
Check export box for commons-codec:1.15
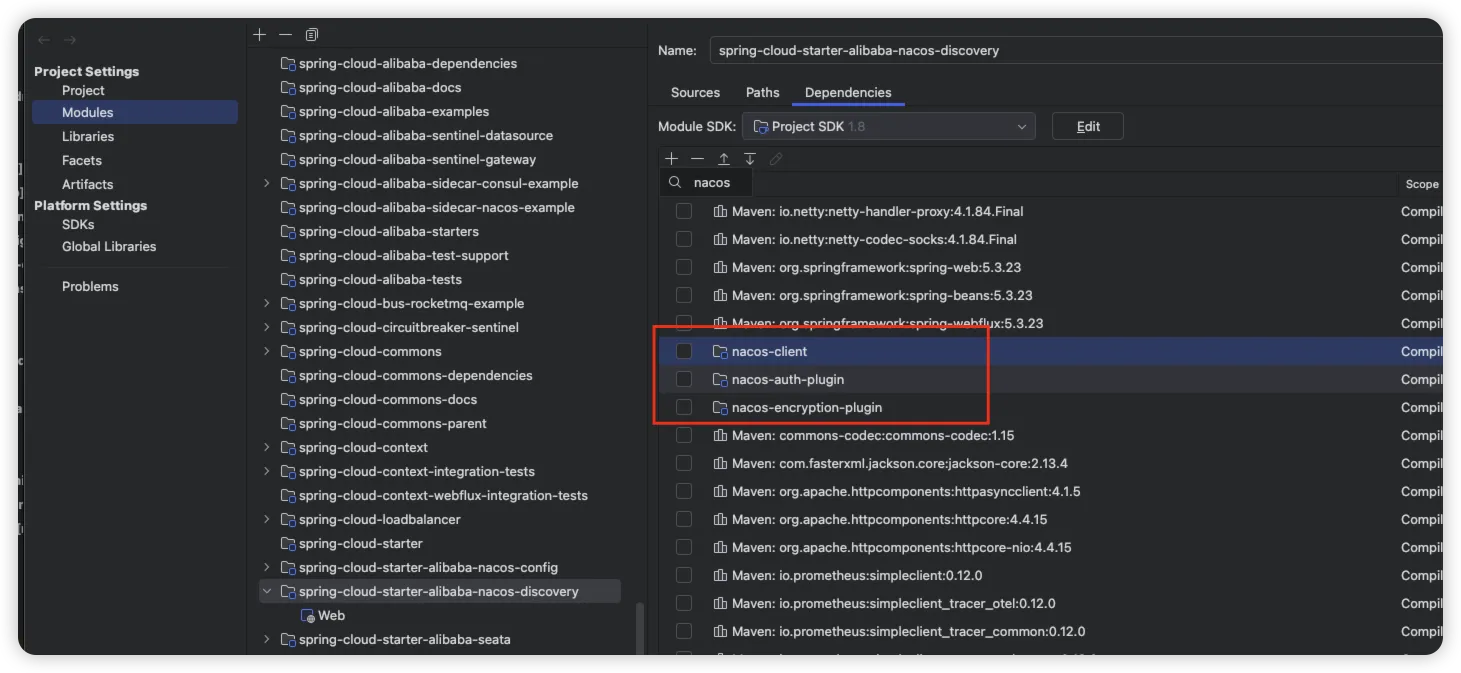point(684,435)
